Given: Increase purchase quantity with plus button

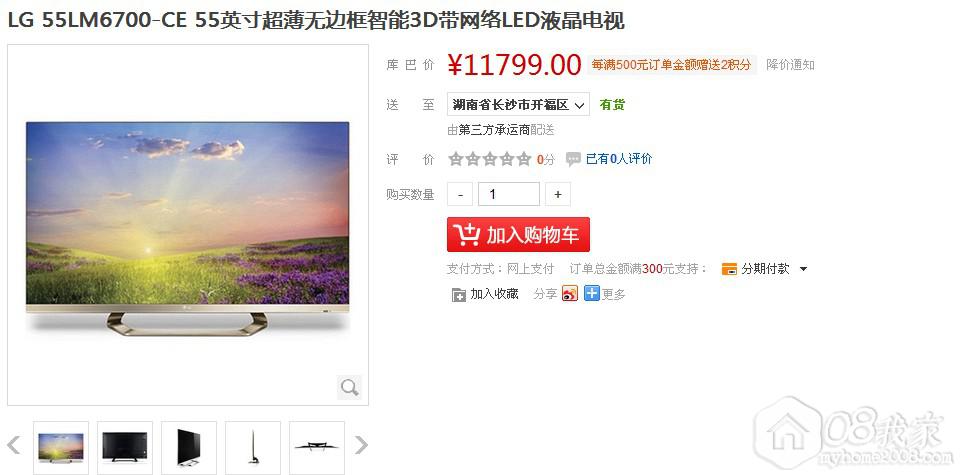Looking at the screenshot, I should (558, 194).
